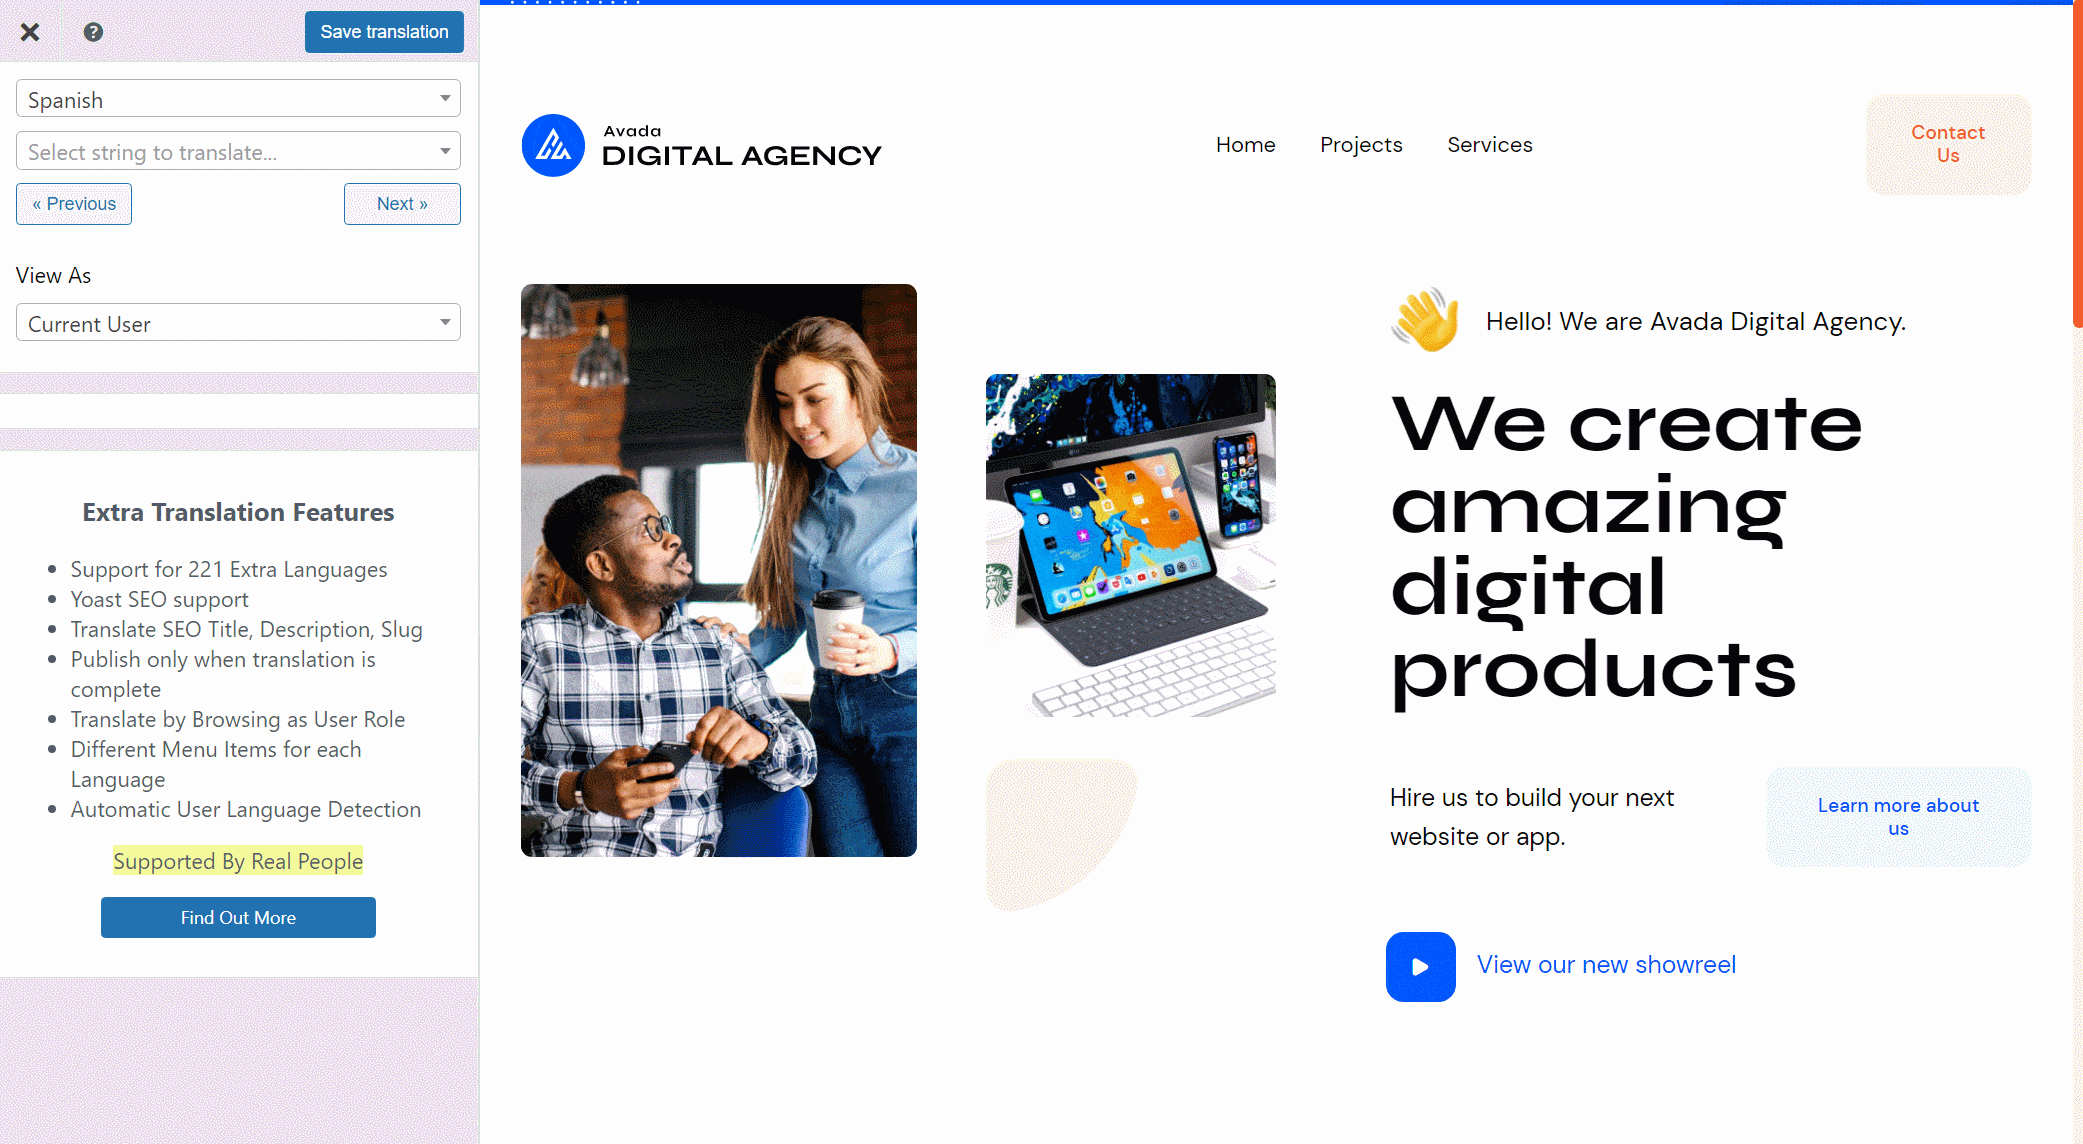Click the Learn more about us link

tap(1899, 817)
